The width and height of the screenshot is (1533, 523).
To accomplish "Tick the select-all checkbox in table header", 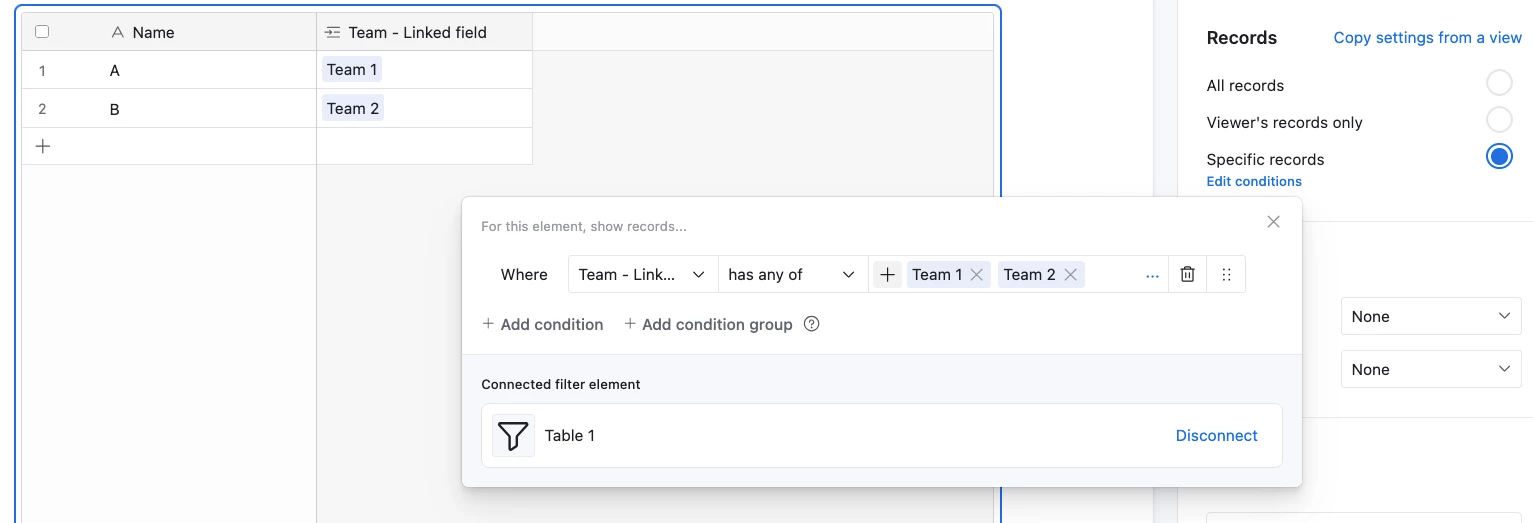I will click(x=42, y=32).
